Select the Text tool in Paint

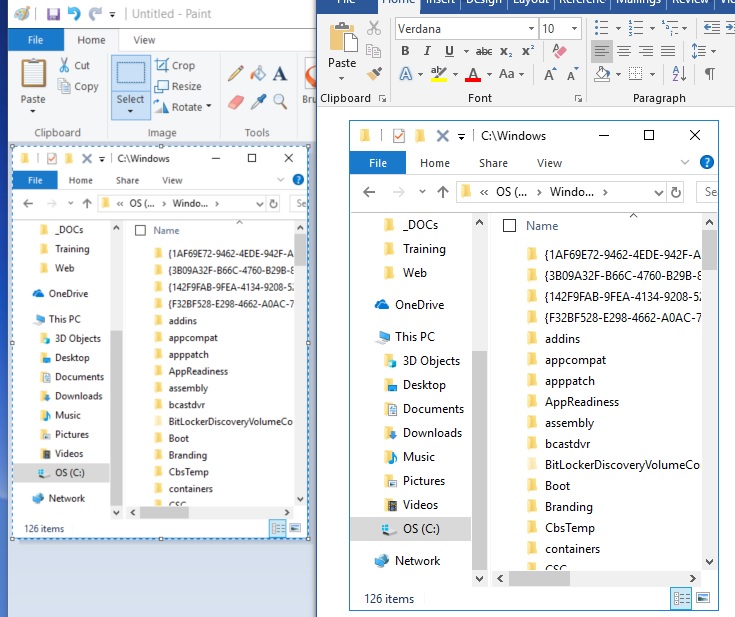click(x=280, y=74)
